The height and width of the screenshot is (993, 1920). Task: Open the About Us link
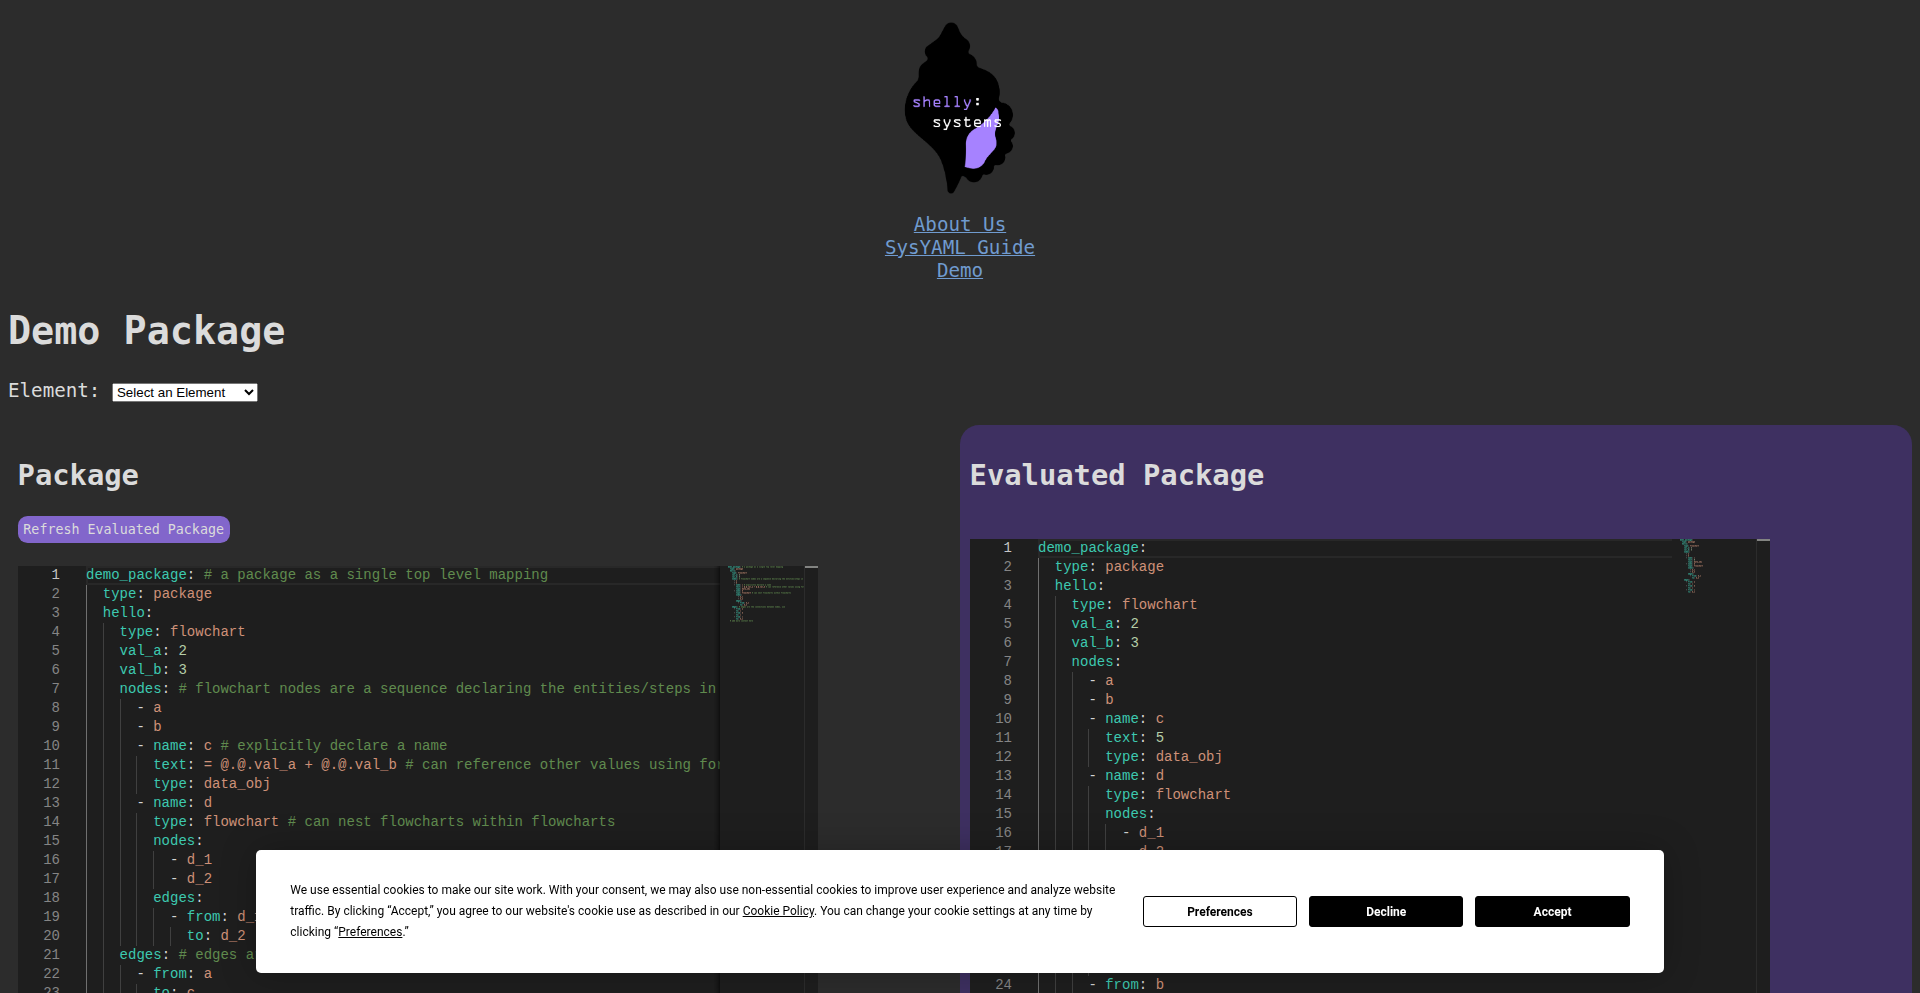click(960, 225)
